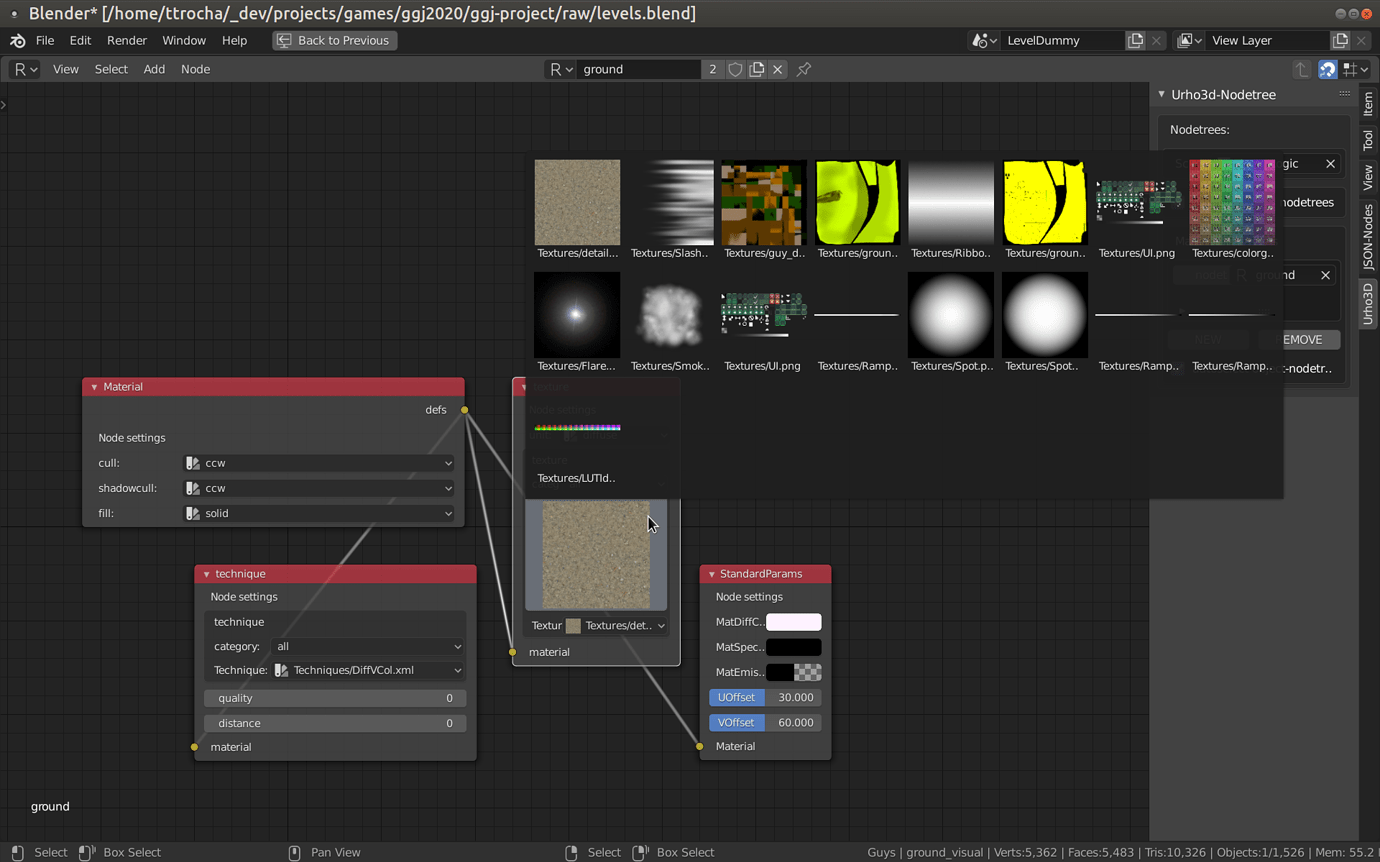1380x862 pixels.
Task: Open MatDiffC color swatch
Action: [793, 622]
